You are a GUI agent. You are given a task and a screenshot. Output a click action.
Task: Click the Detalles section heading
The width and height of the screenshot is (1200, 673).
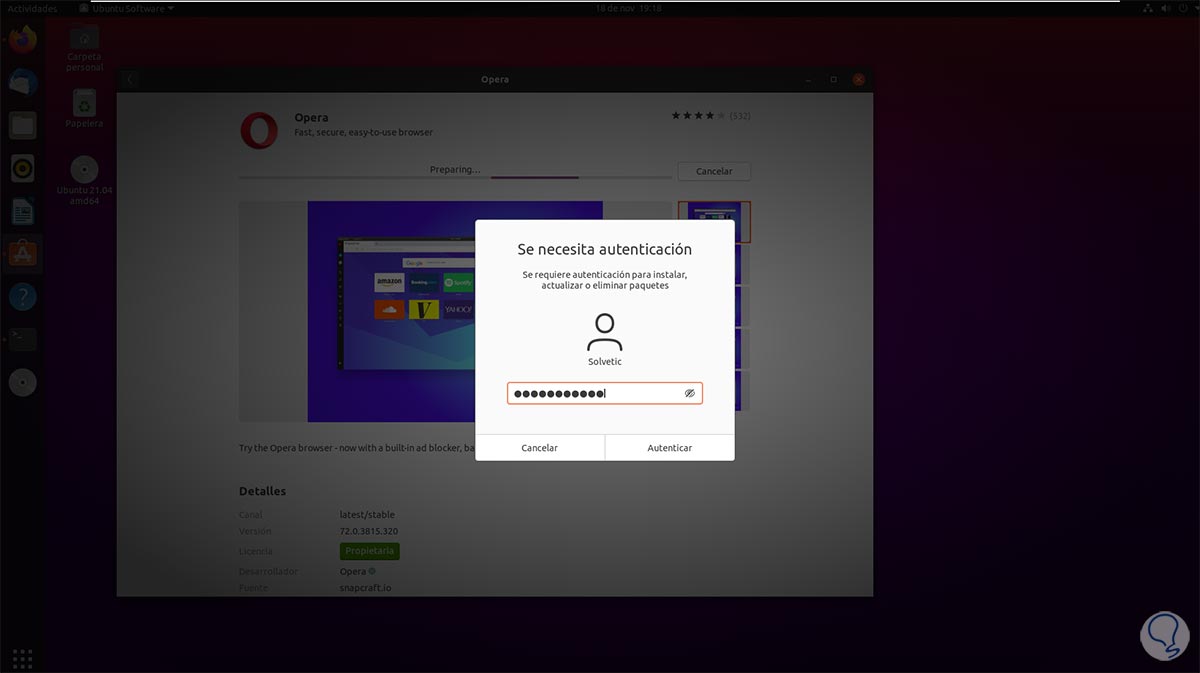(262, 491)
